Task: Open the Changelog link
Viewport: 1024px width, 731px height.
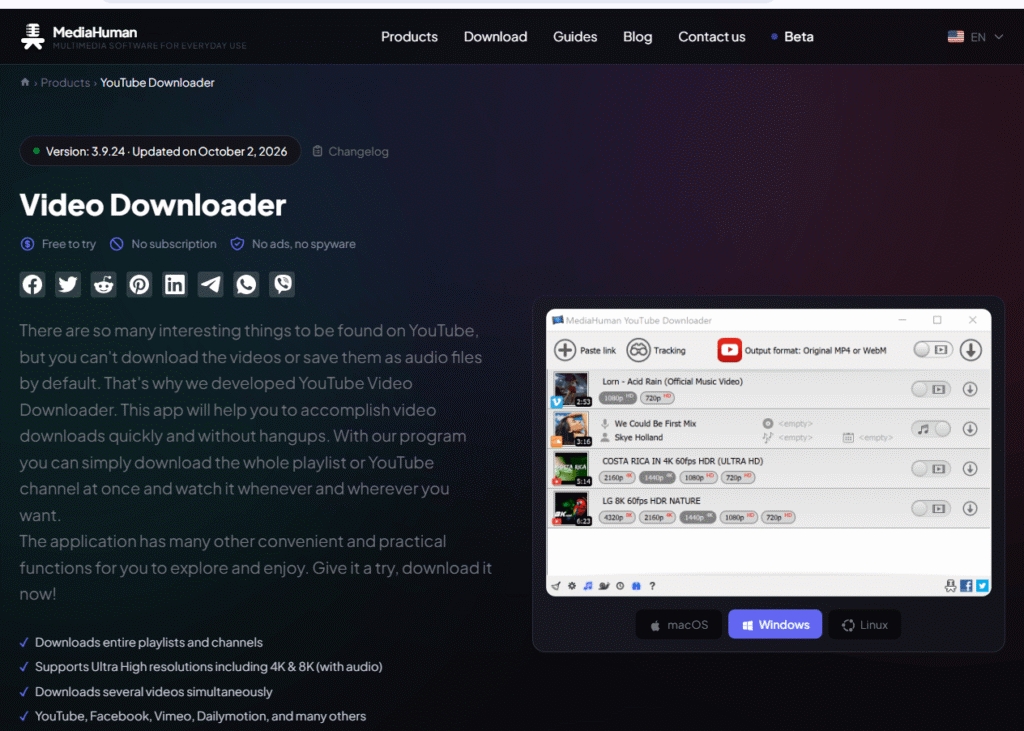Action: click(351, 152)
